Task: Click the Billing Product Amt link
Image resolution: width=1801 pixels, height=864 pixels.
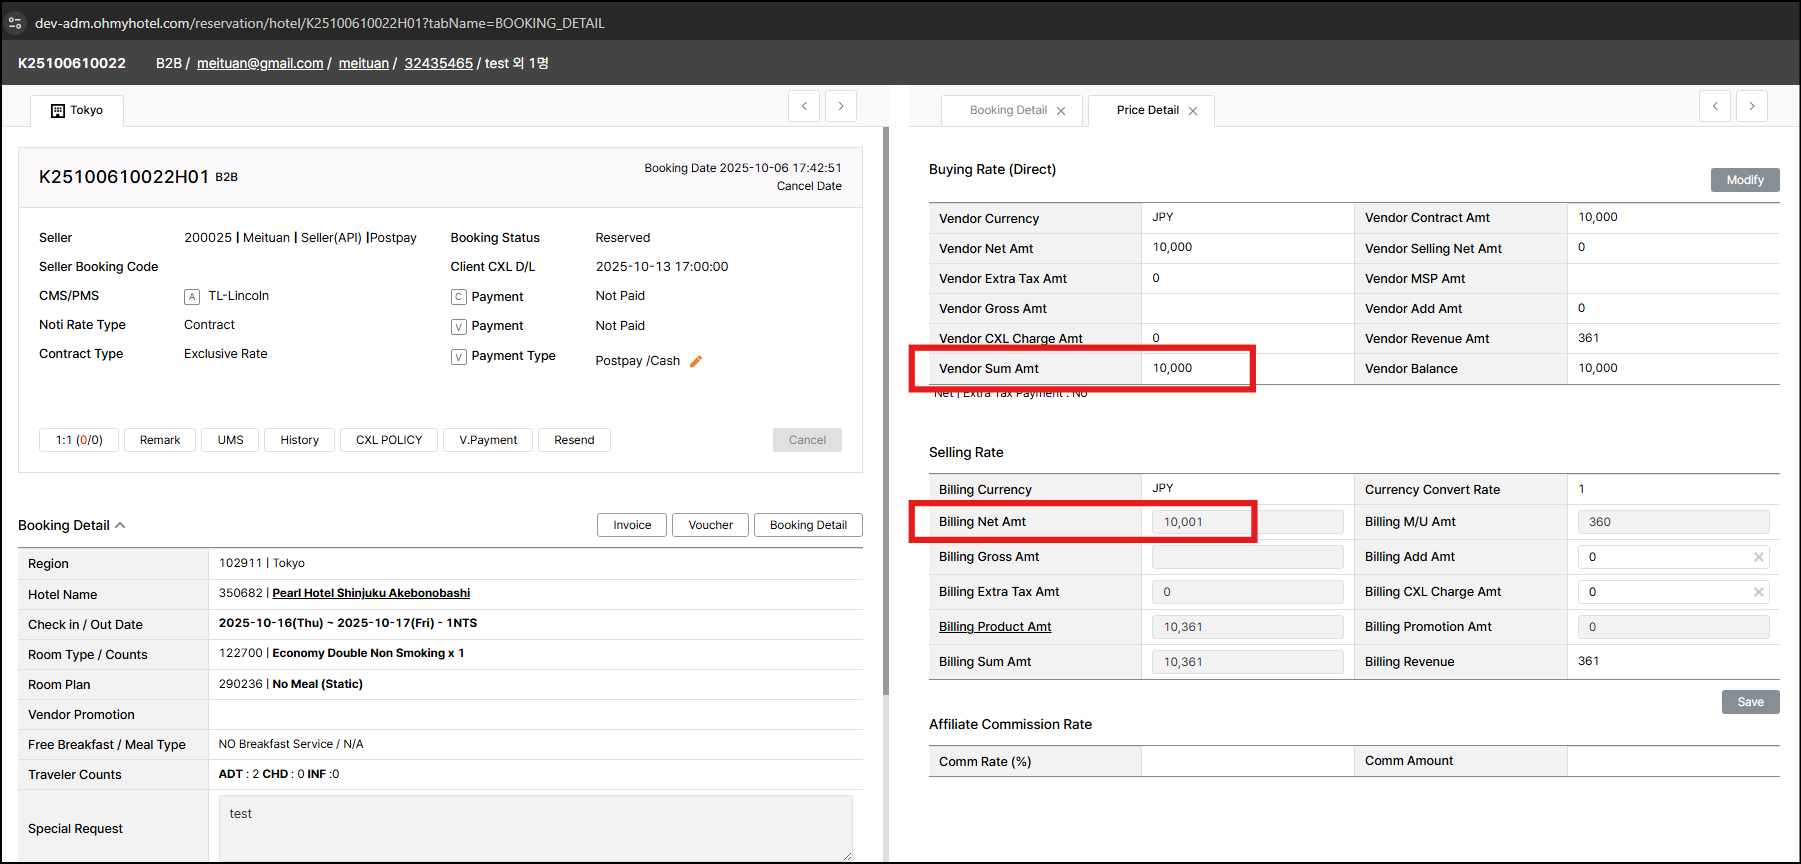Action: tap(995, 627)
